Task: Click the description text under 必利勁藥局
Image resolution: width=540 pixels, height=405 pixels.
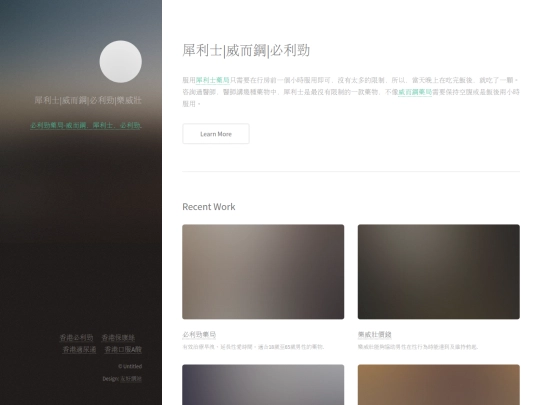Action: 253,347
